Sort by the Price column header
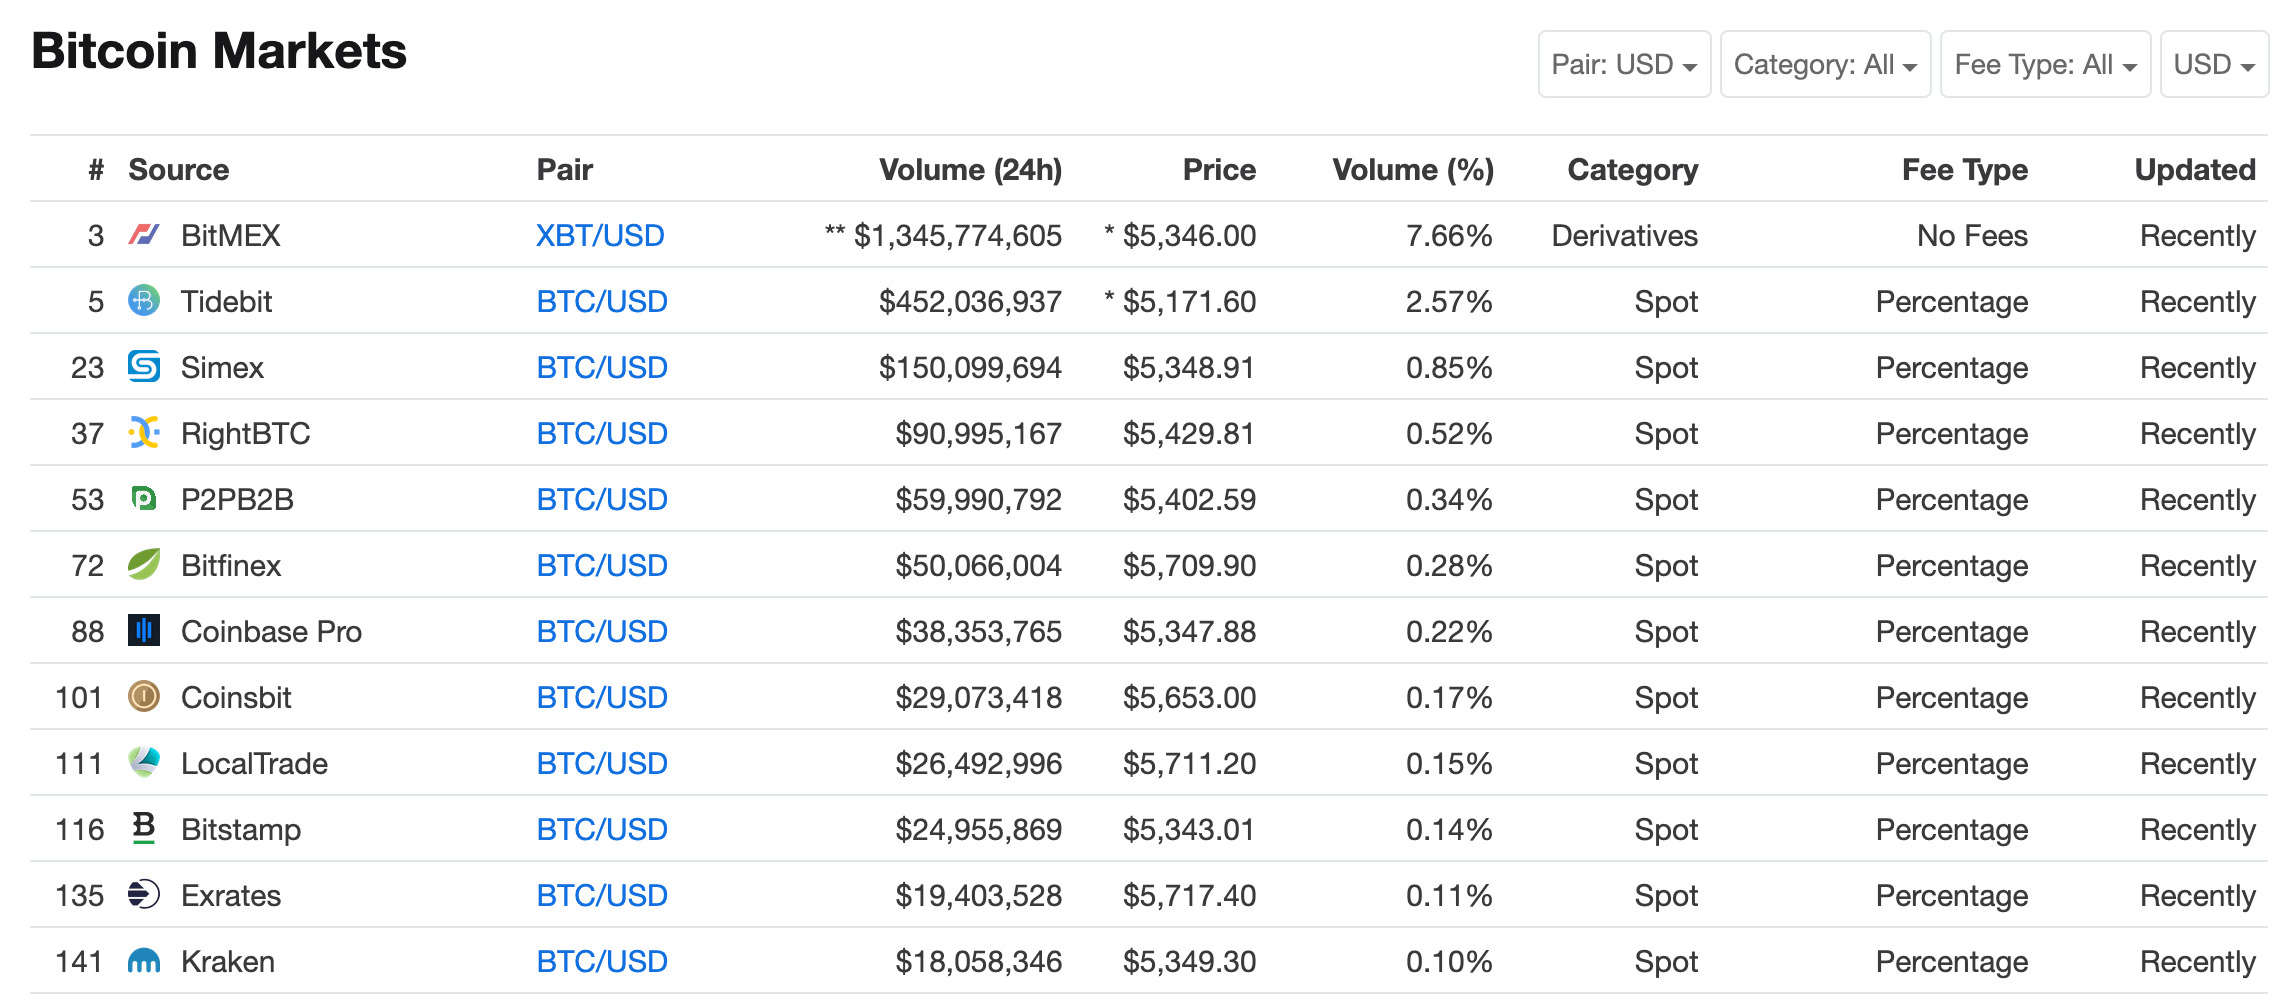 coord(1219,170)
